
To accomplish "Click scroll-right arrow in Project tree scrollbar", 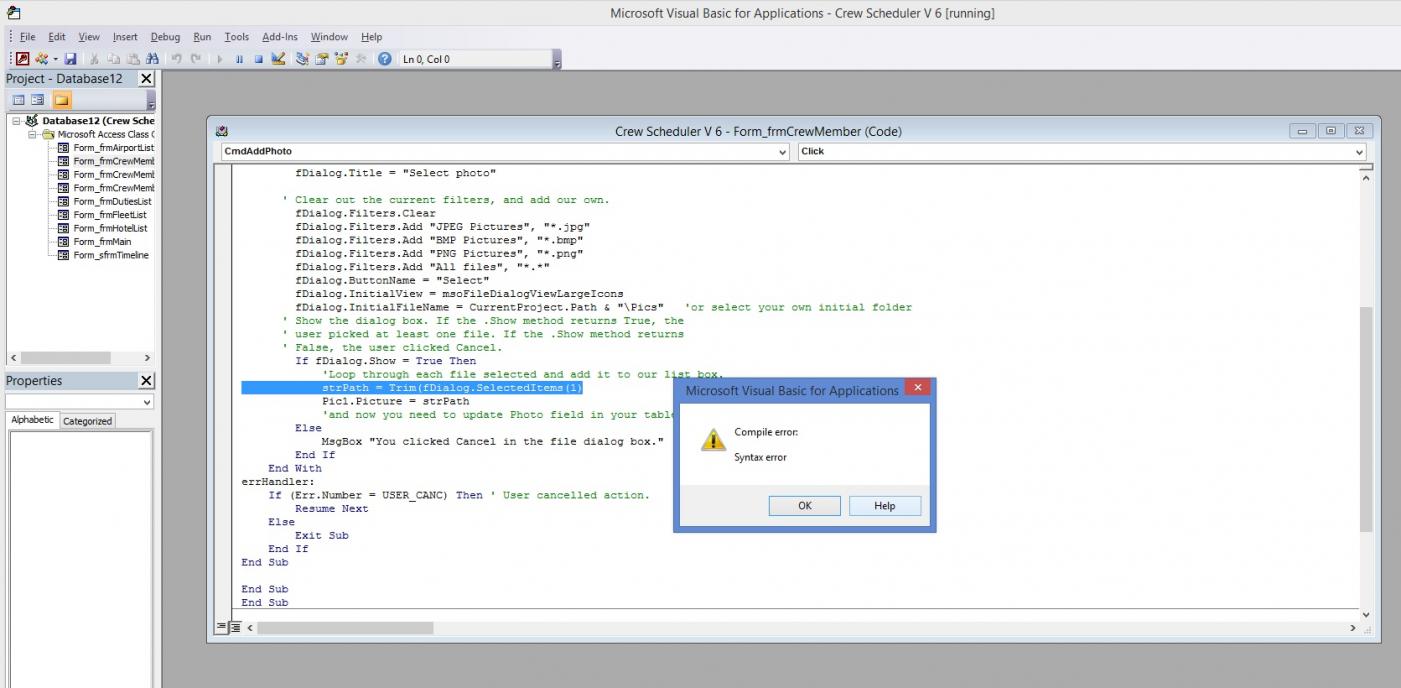I will click(x=147, y=358).
